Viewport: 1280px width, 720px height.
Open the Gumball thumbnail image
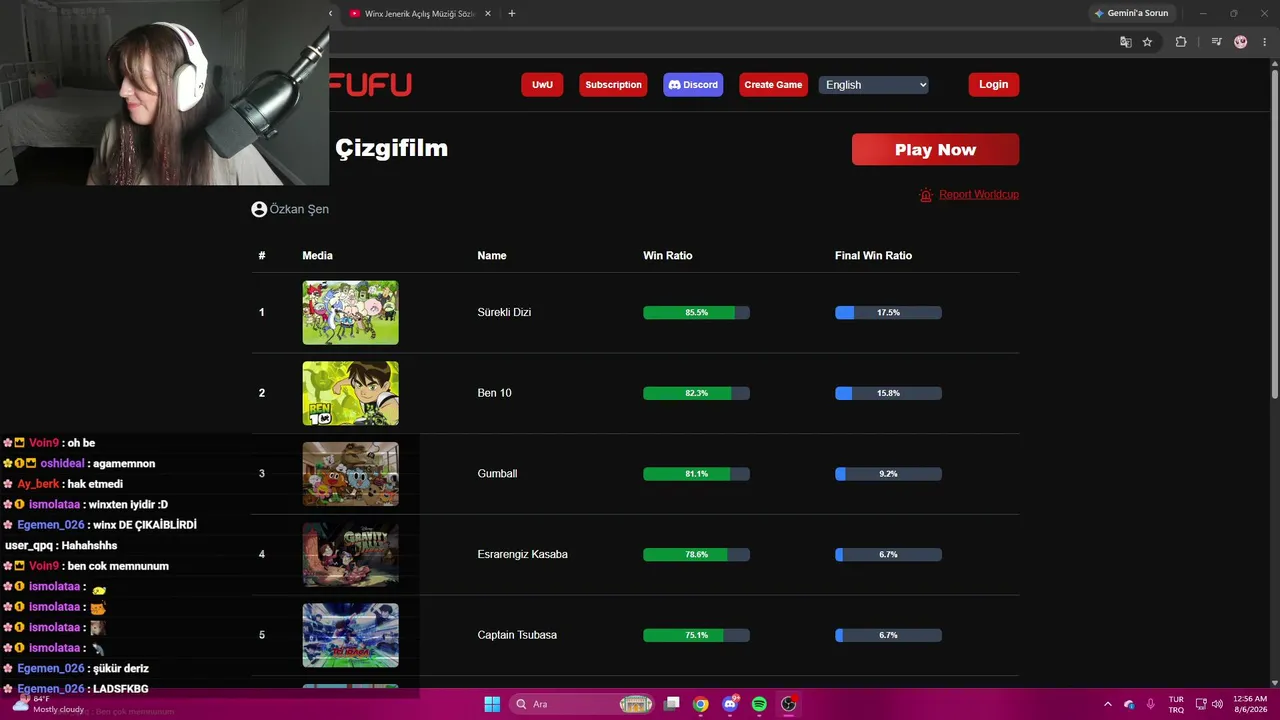350,474
